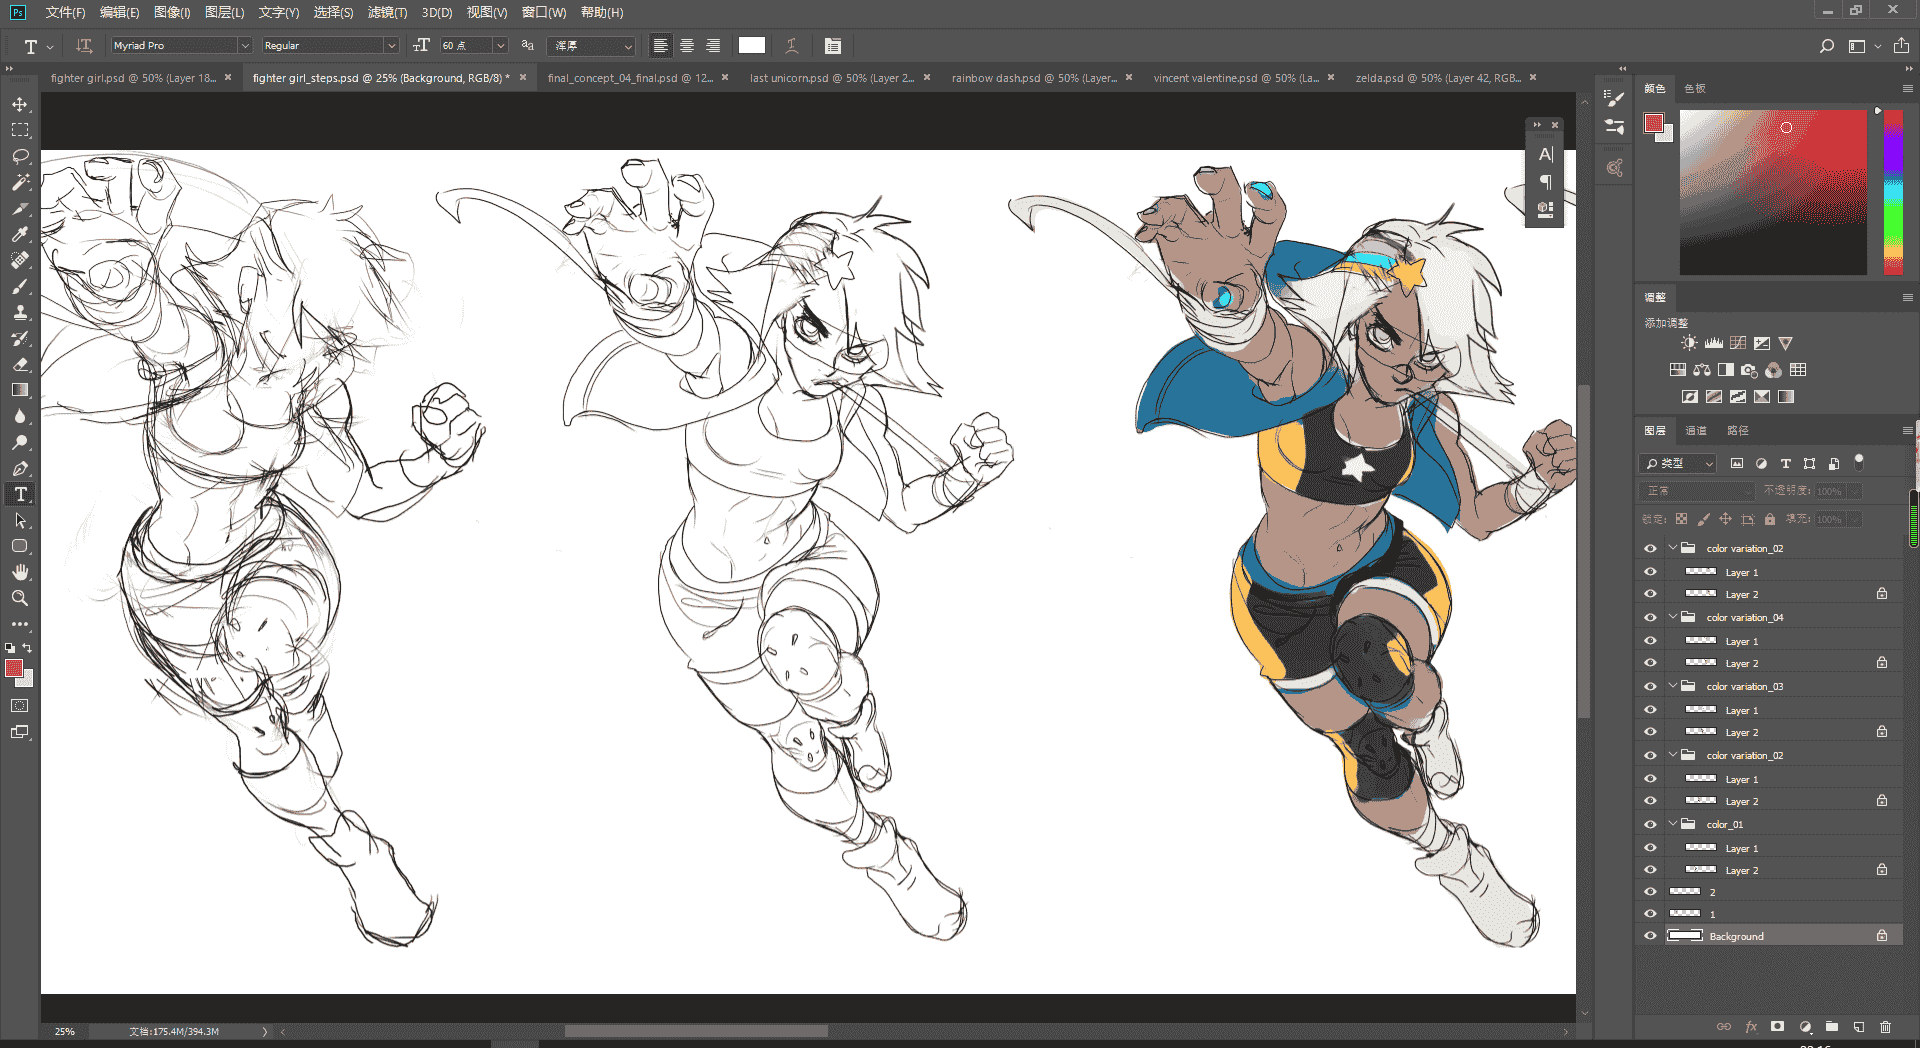The image size is (1920, 1048).
Task: Select the Zoom tool in the toolbox
Action: click(x=20, y=598)
